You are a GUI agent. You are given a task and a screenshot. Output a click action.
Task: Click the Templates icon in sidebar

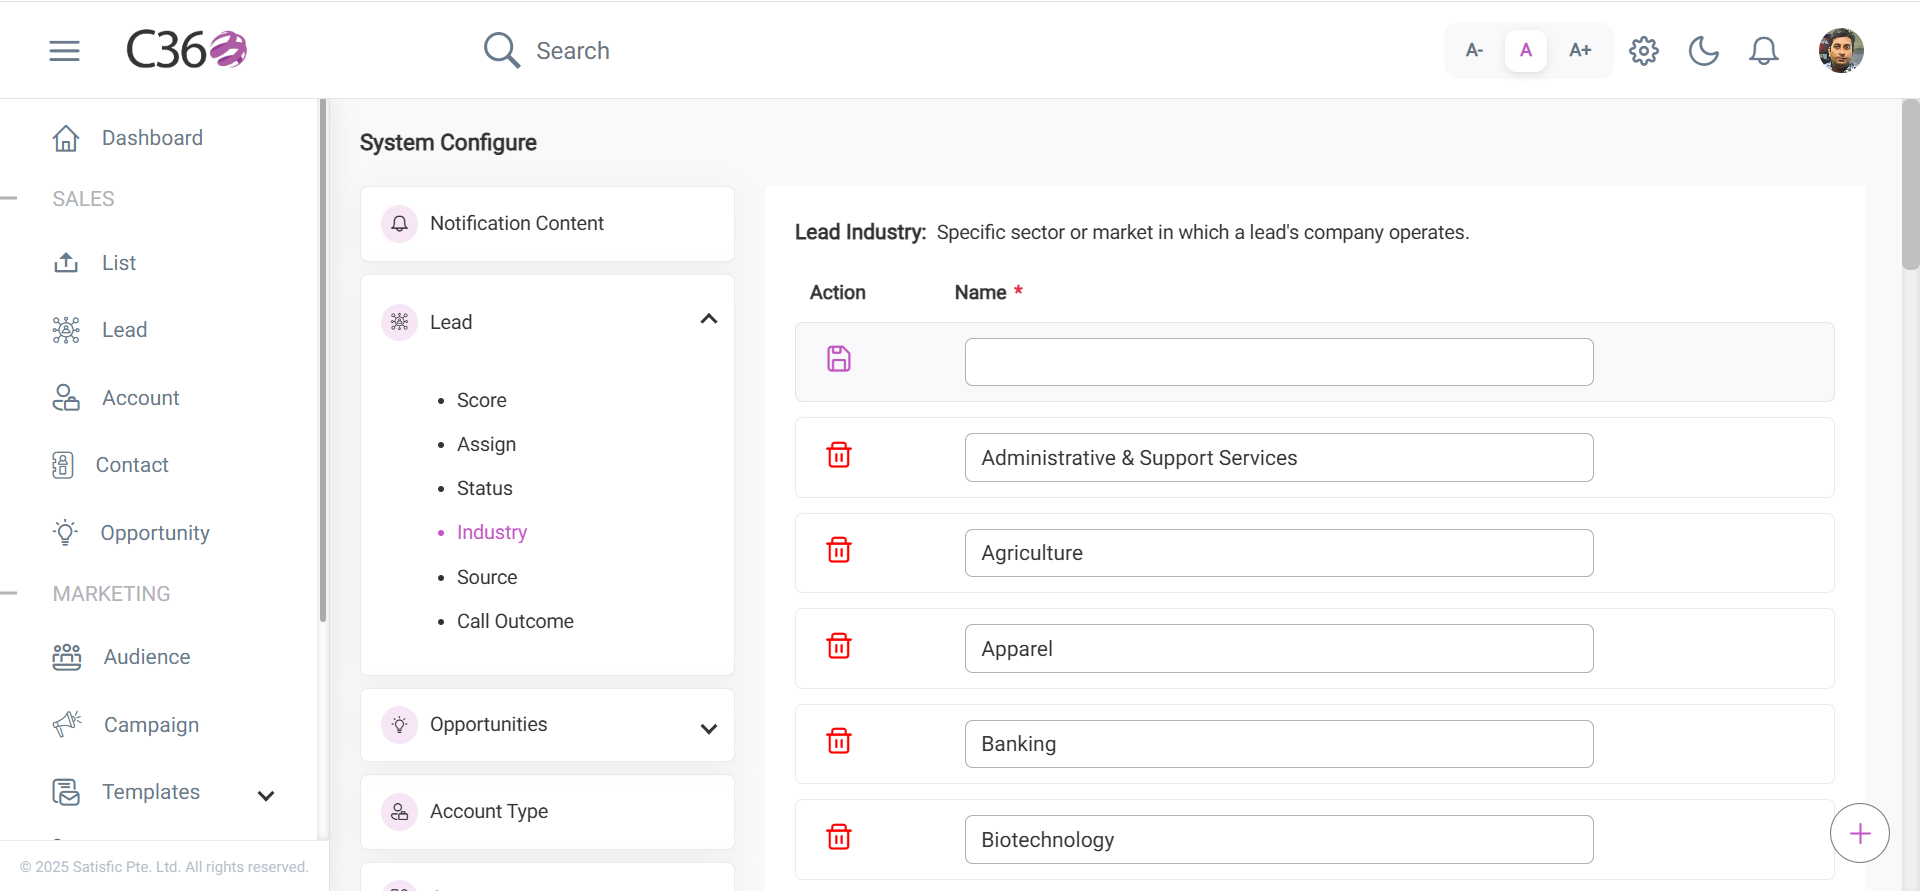[66, 792]
